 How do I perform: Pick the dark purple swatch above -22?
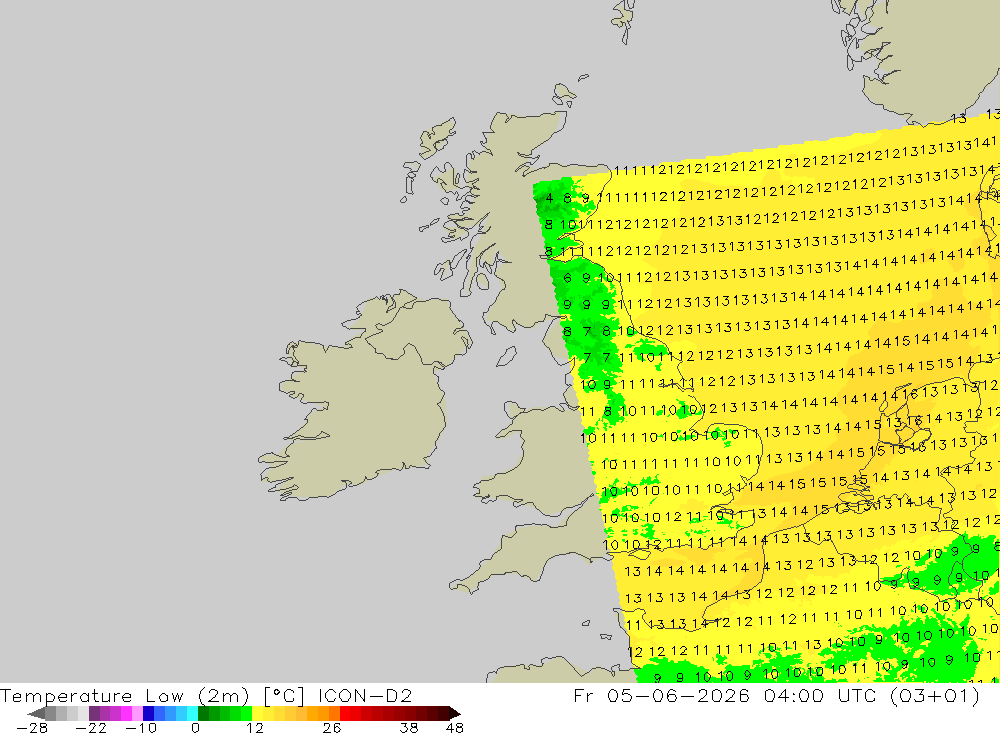point(94,713)
